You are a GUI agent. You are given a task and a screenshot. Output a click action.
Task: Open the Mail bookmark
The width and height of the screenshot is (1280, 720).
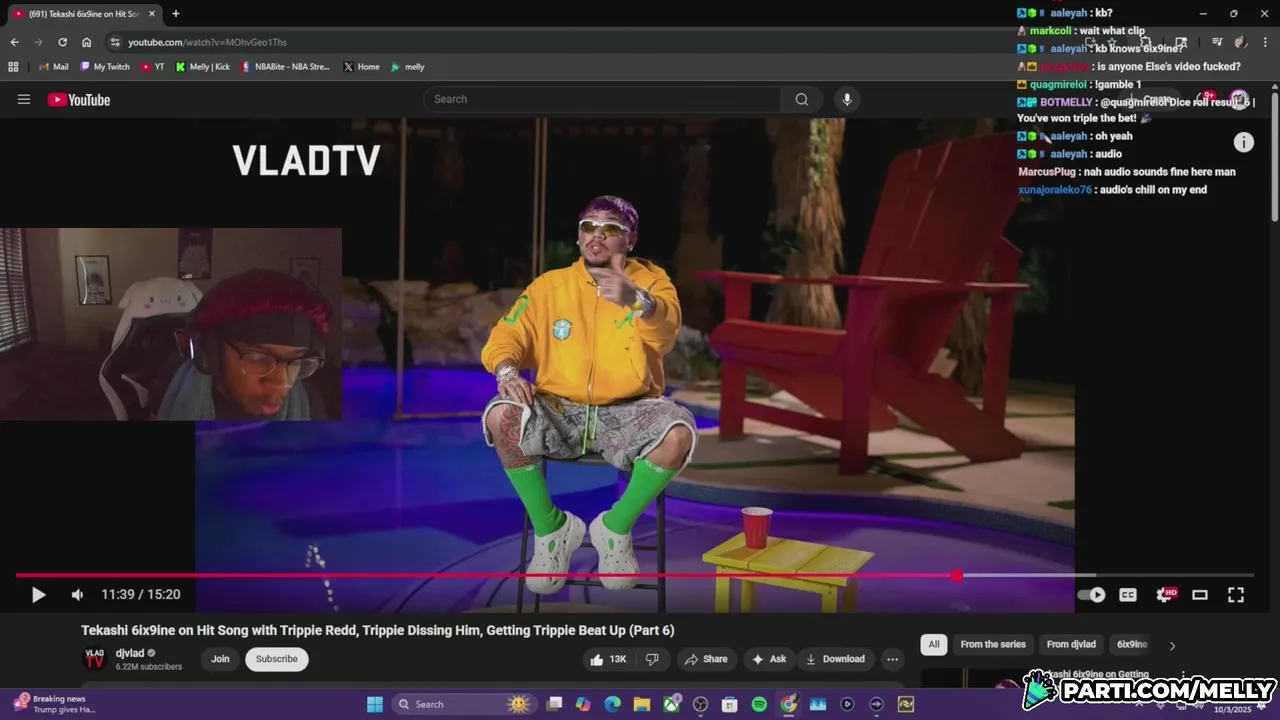pos(54,67)
